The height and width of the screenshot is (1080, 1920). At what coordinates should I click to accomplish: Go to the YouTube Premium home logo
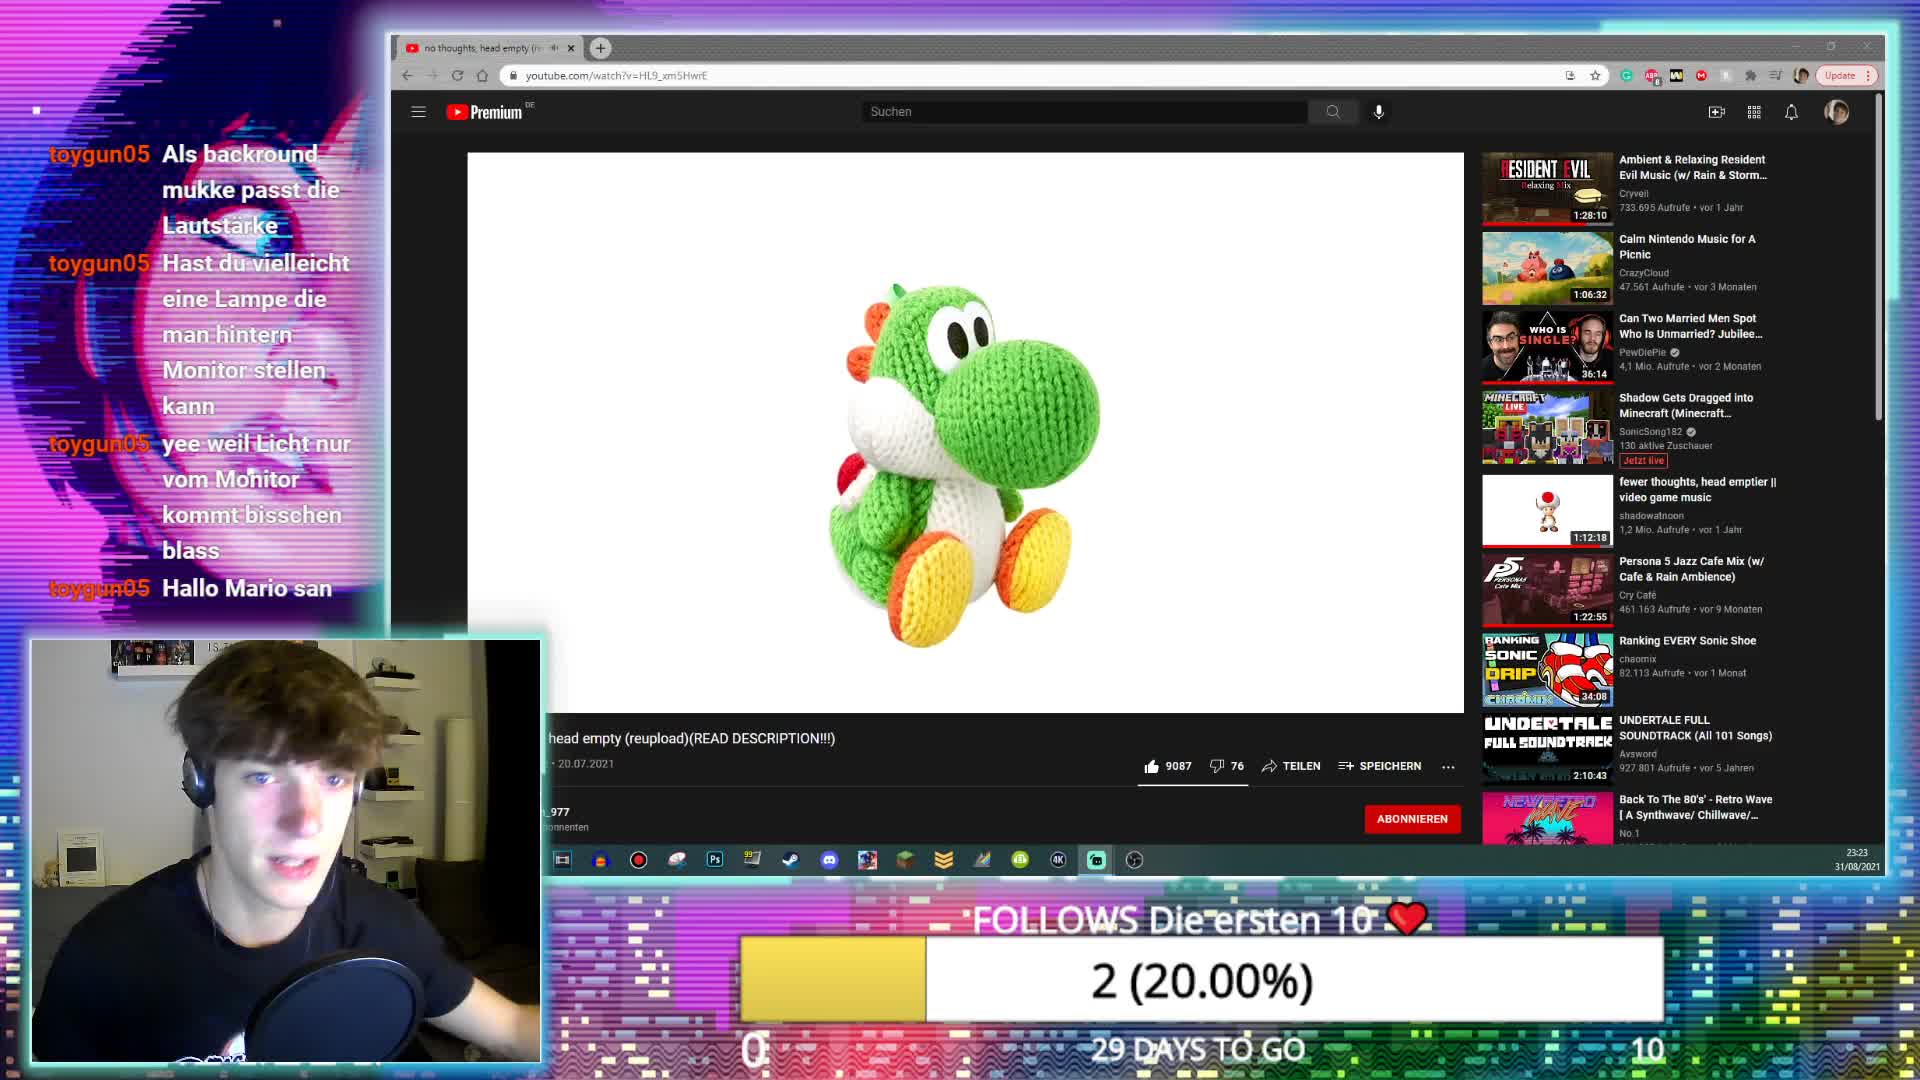(x=485, y=112)
